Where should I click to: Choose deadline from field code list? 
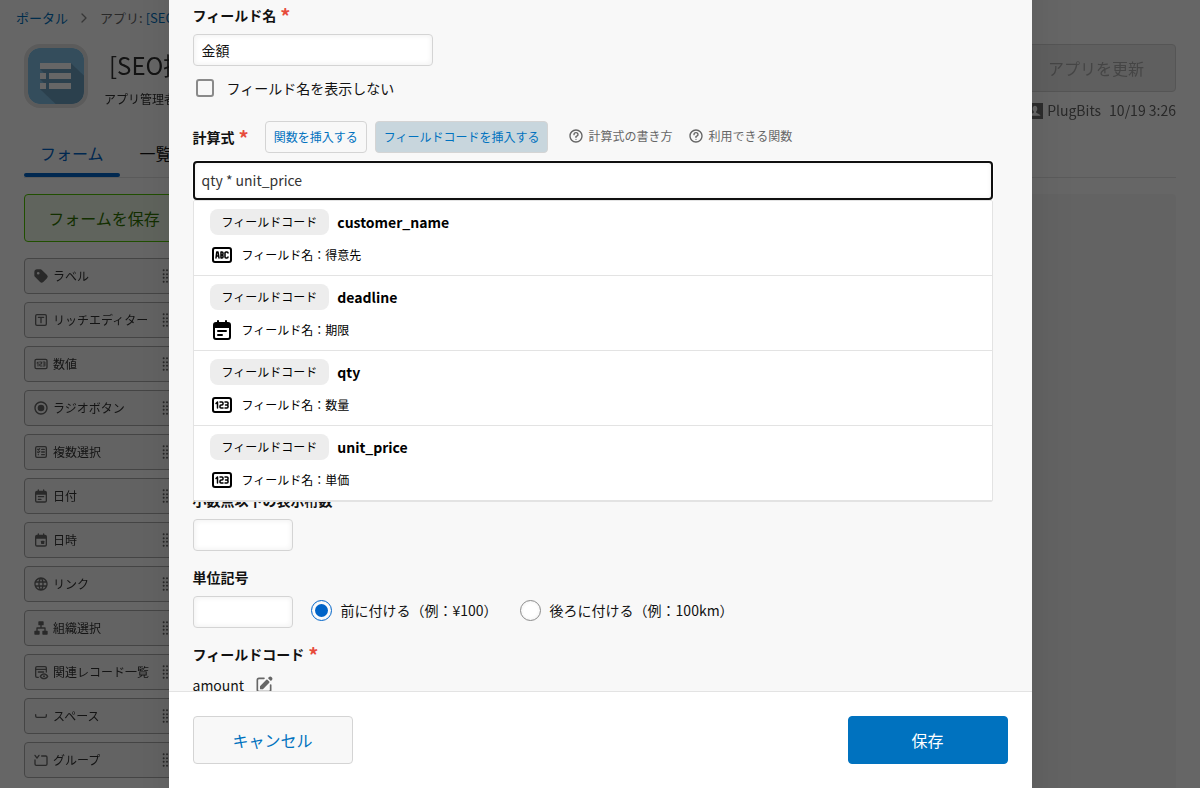pyautogui.click(x=592, y=313)
